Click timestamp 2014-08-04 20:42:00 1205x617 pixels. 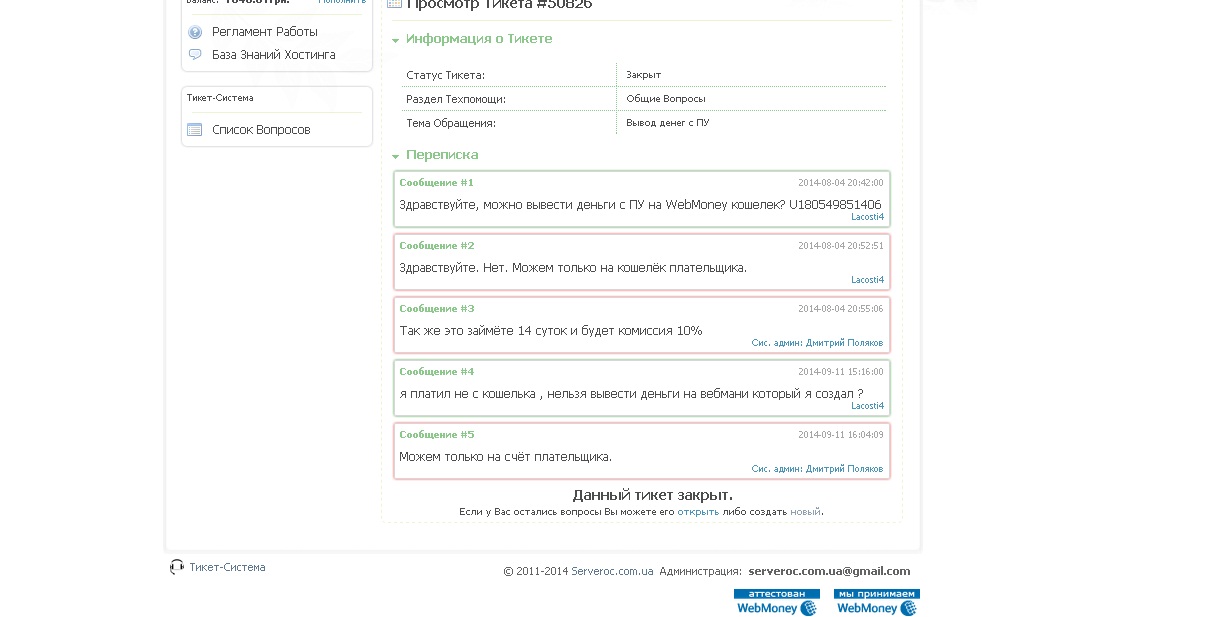click(840, 183)
